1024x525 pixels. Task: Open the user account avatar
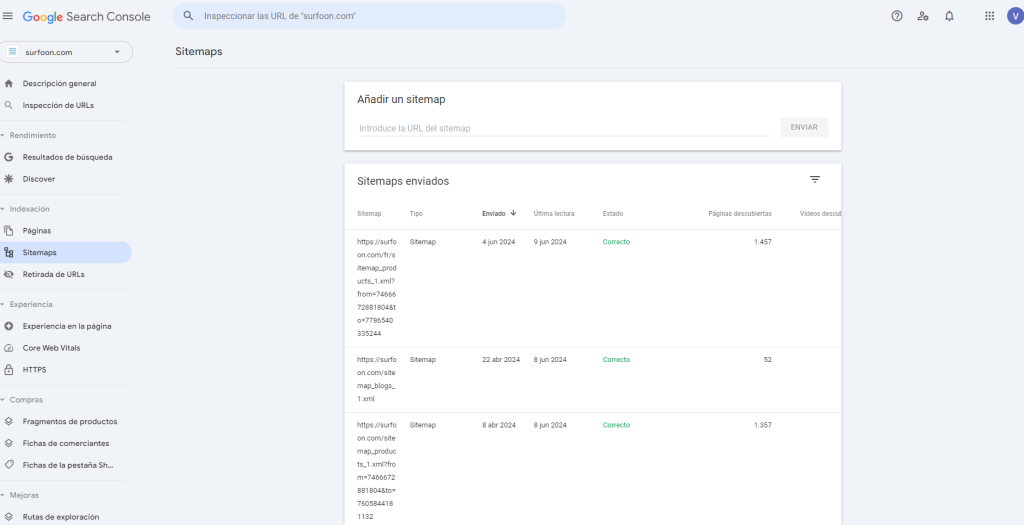click(x=1014, y=16)
